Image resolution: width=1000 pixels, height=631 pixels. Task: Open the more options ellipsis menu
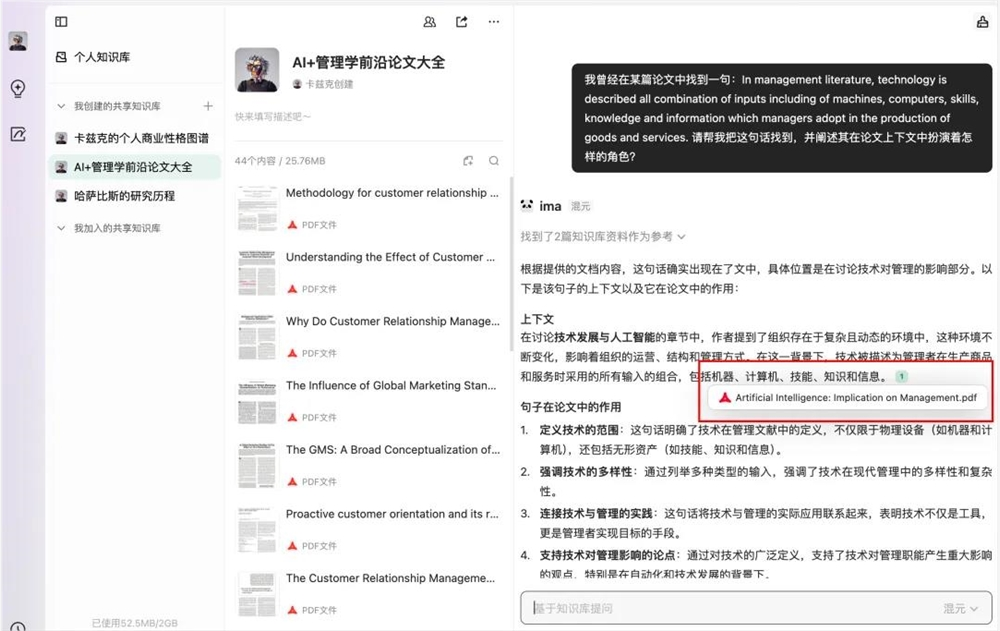coord(493,21)
